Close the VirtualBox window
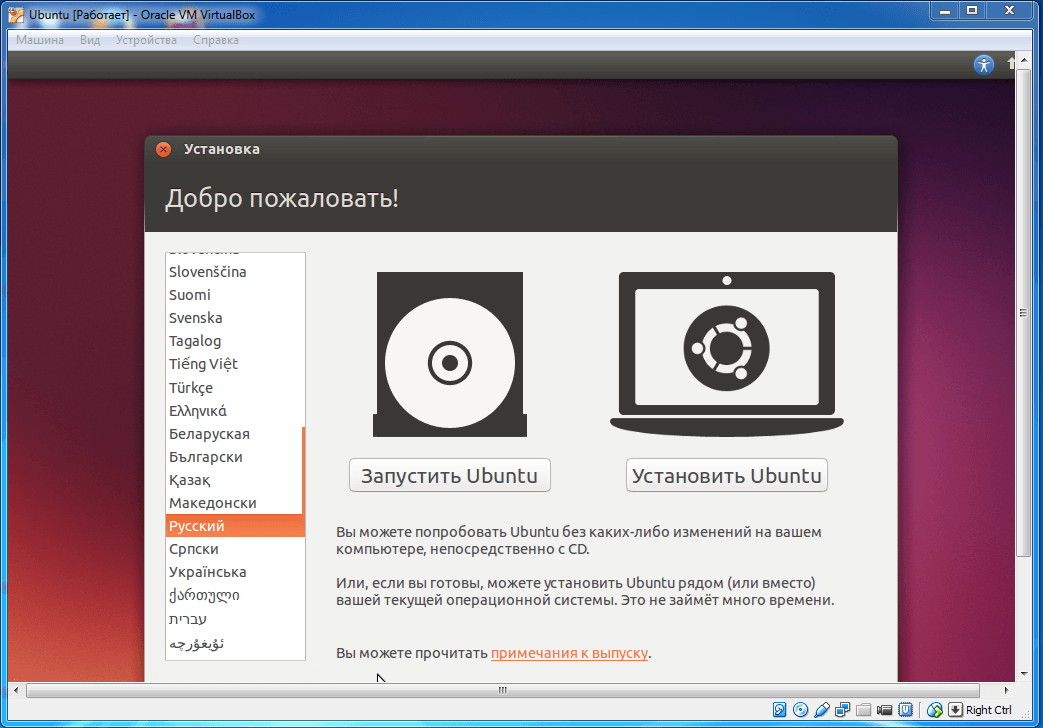 coord(1010,10)
